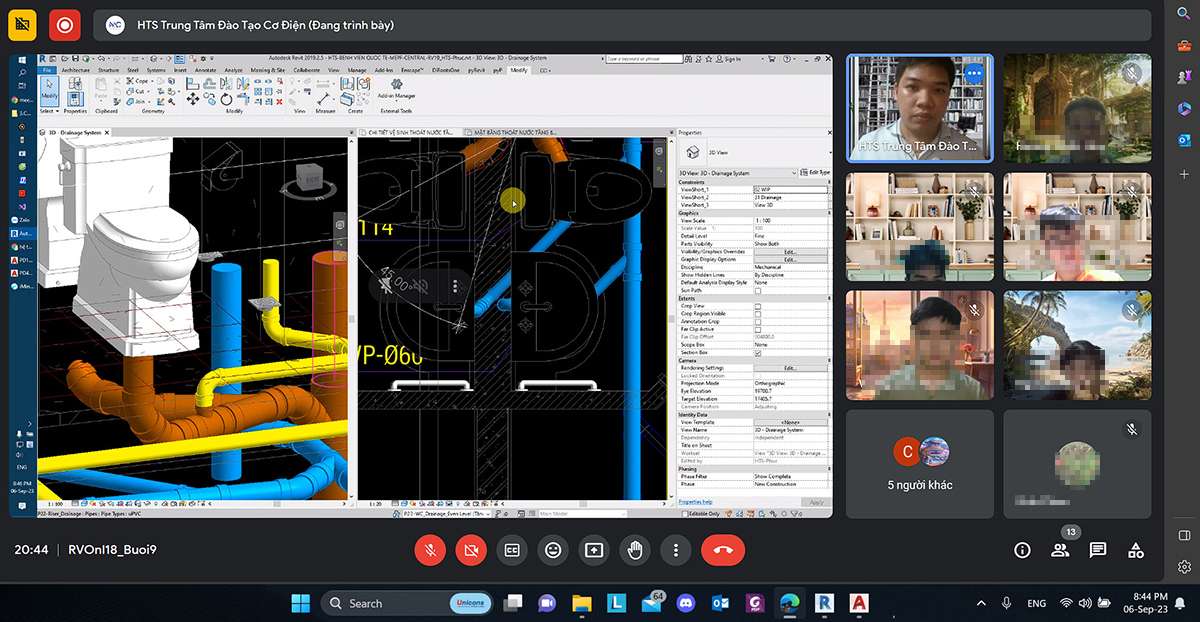Open AutoCAD from the Windows taskbar

(858, 603)
